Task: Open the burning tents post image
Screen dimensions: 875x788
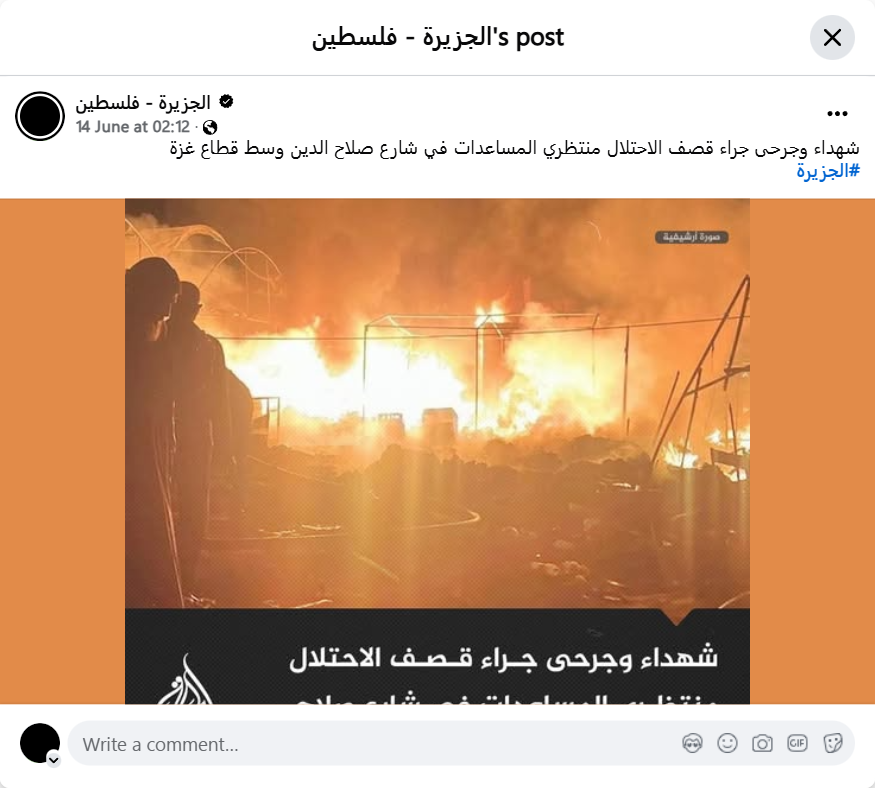Action: (438, 451)
